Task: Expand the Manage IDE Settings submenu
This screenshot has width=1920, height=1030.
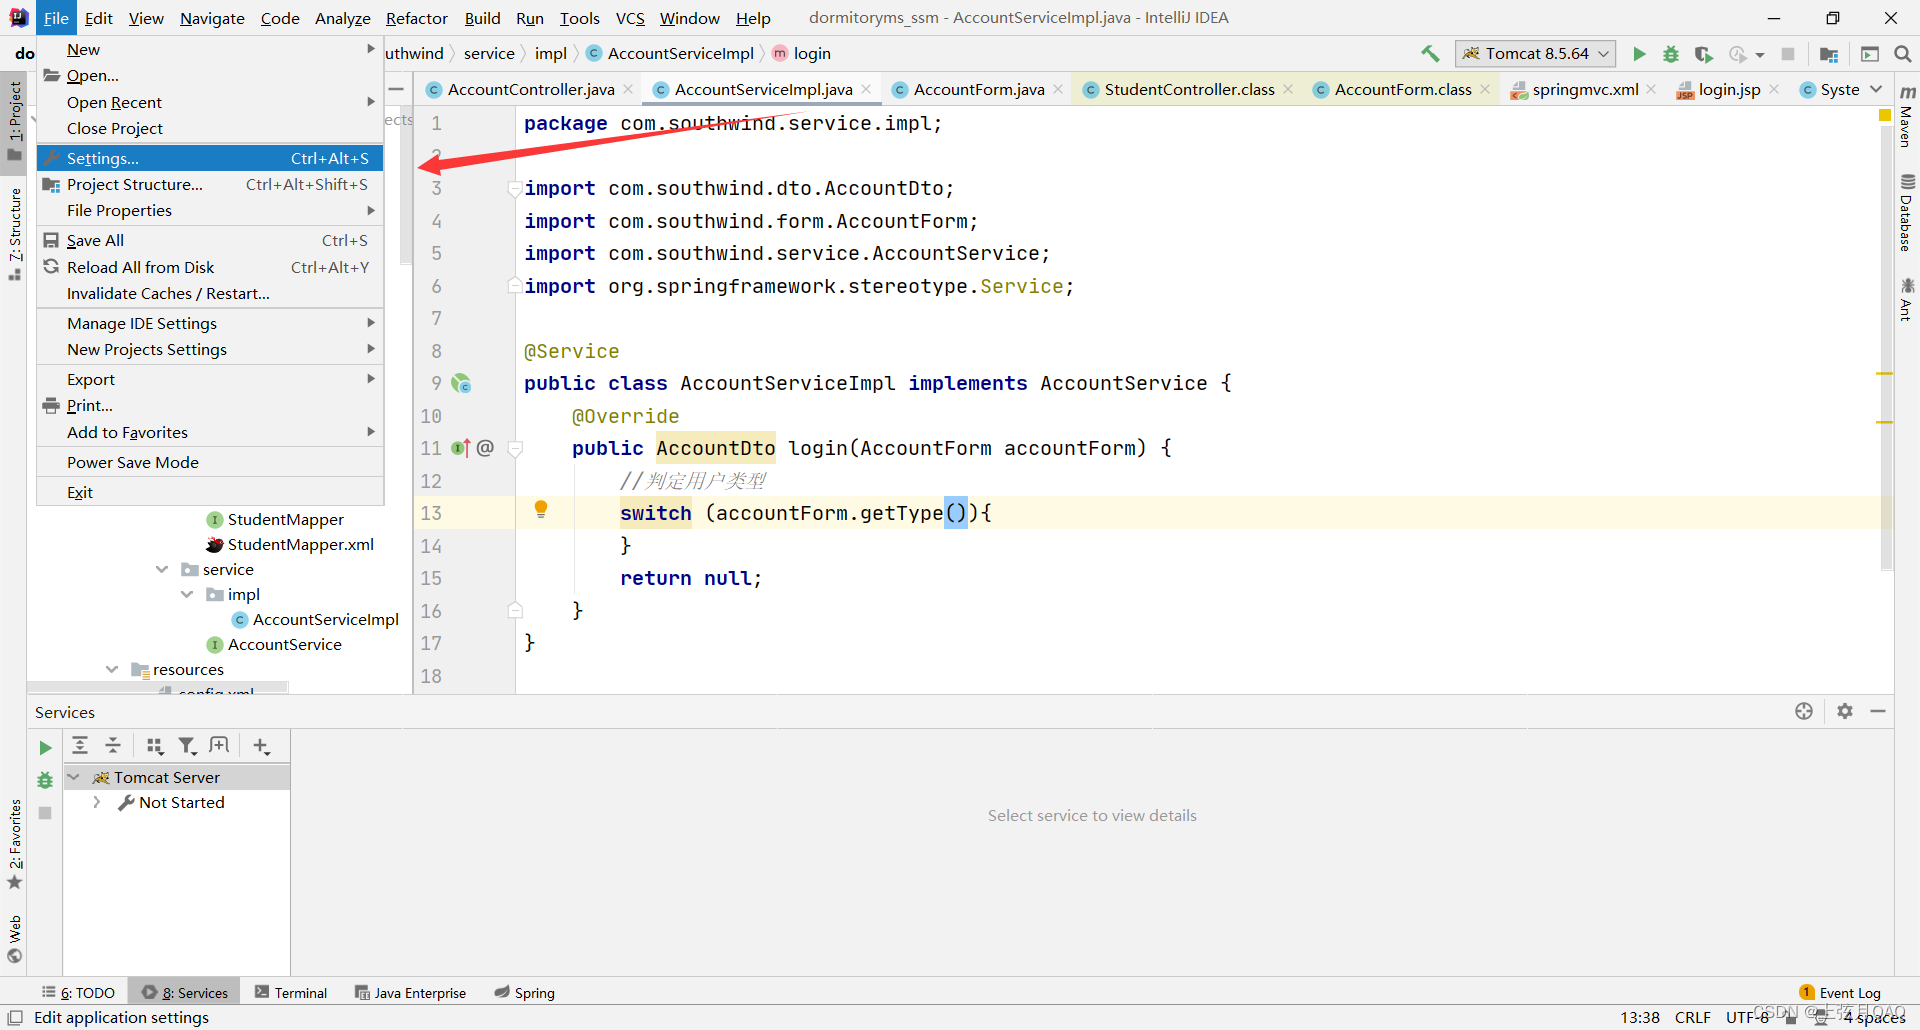Action: click(210, 323)
